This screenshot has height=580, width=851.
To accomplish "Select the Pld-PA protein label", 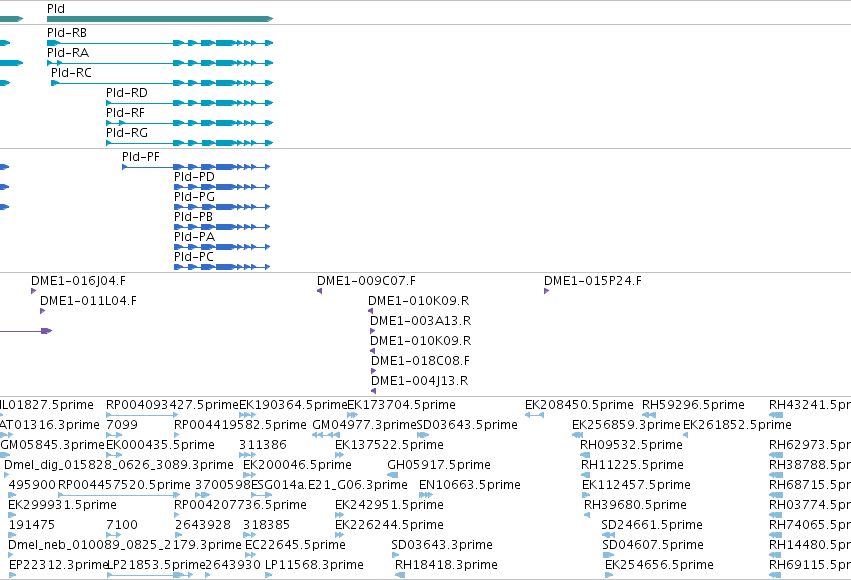I will pyautogui.click(x=194, y=237).
